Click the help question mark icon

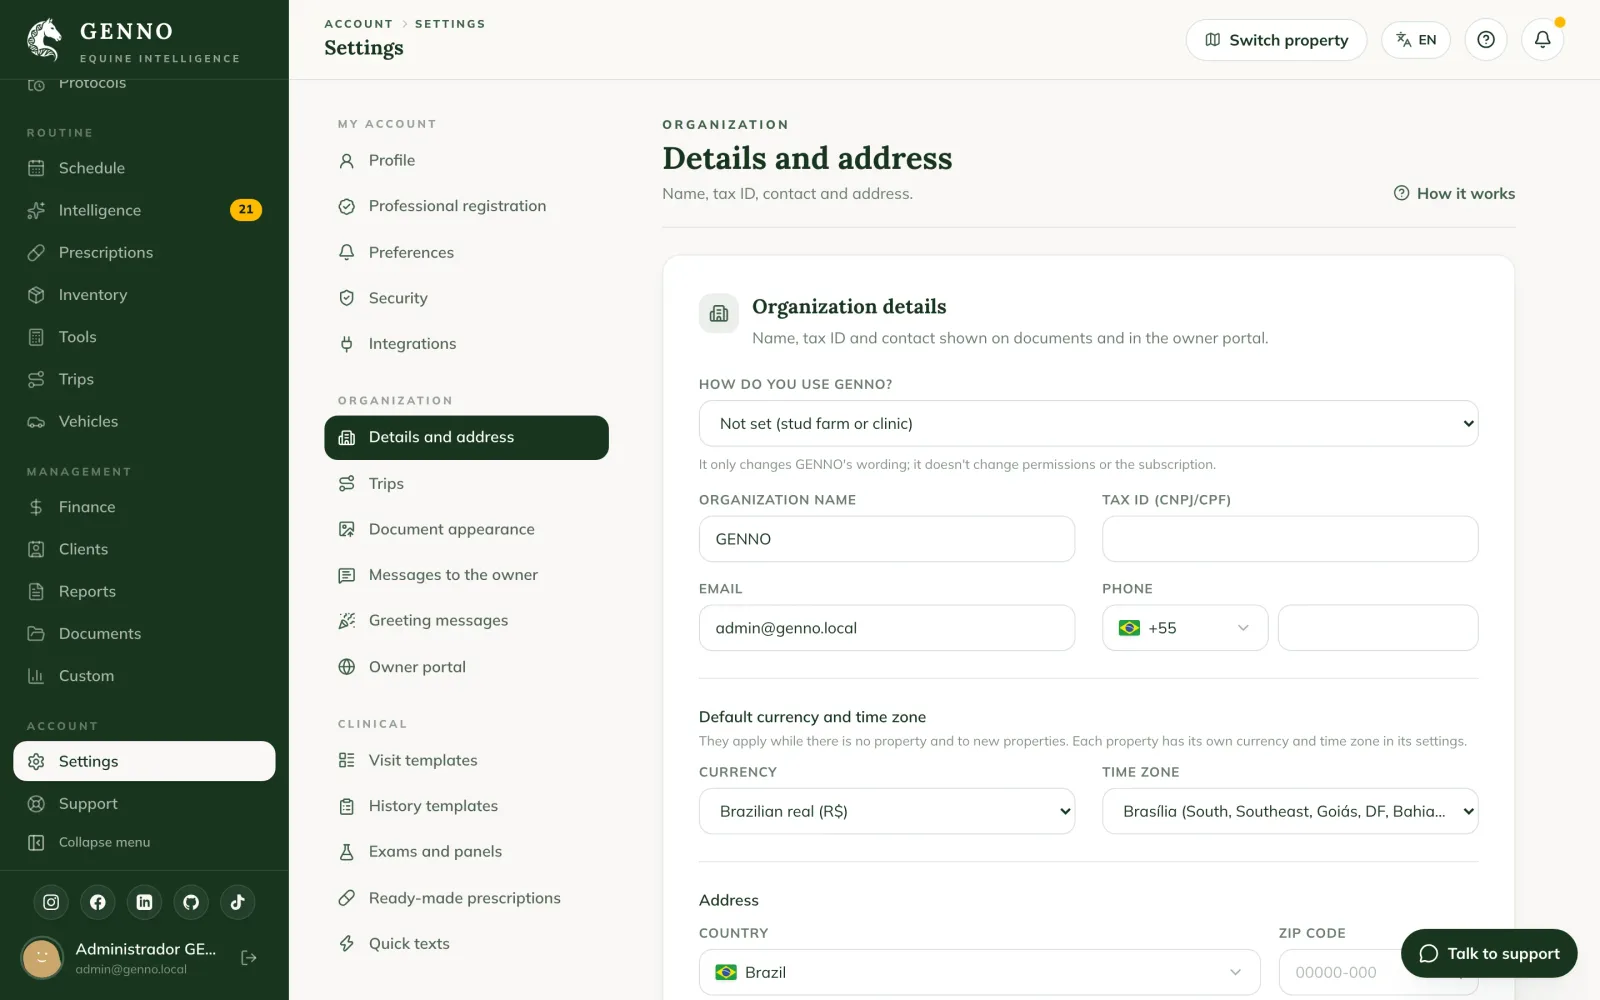coord(1486,40)
